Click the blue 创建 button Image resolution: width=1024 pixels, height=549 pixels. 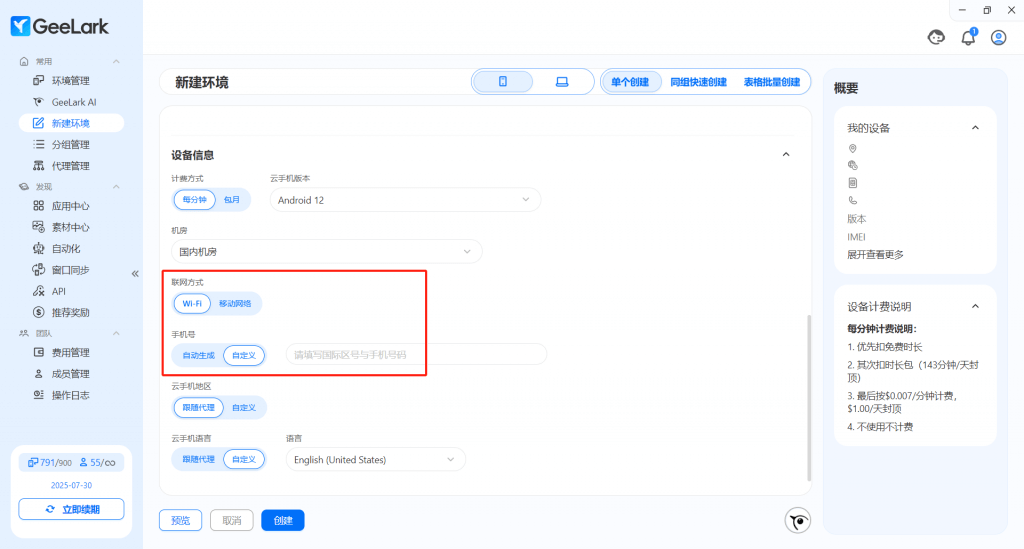tap(283, 520)
